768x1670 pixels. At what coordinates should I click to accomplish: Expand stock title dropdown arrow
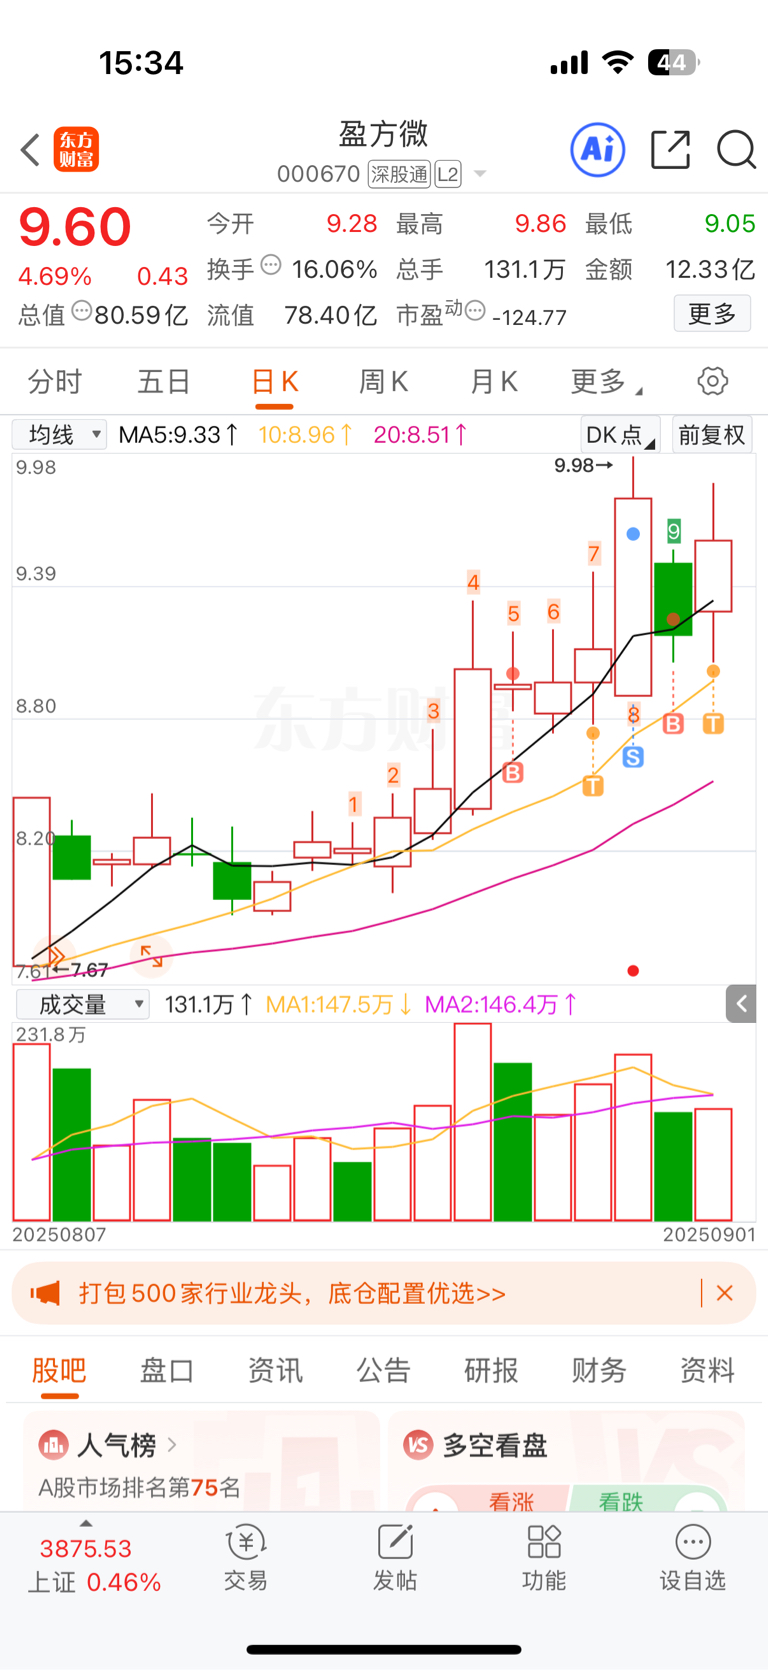click(480, 174)
